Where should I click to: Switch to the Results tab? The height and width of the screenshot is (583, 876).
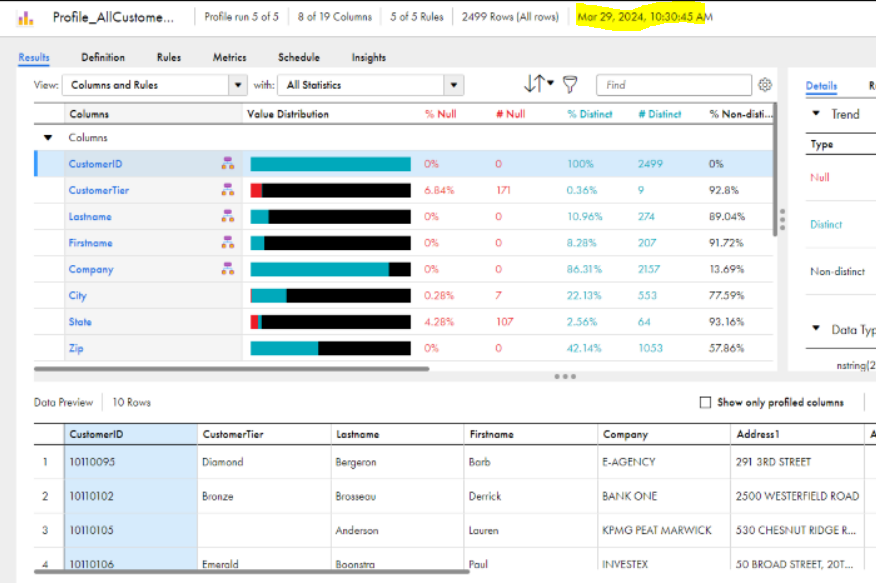point(34,58)
